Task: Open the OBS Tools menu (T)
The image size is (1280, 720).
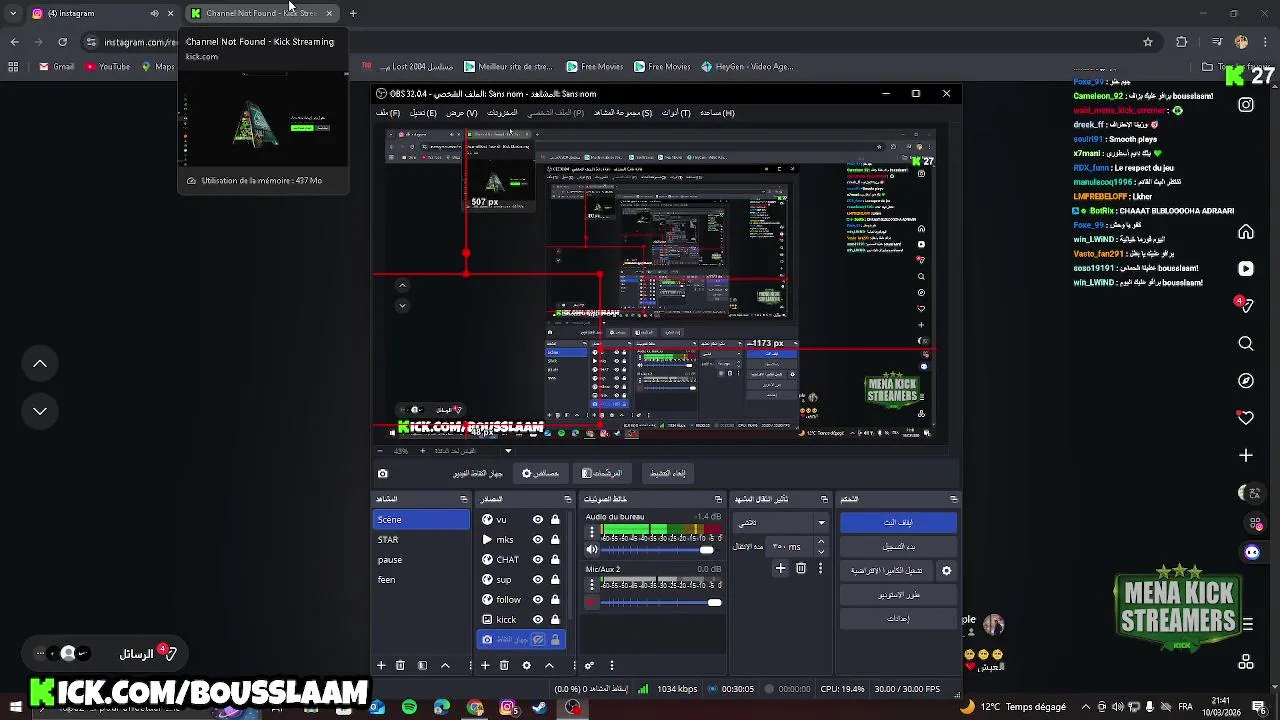Action: tap(676, 113)
